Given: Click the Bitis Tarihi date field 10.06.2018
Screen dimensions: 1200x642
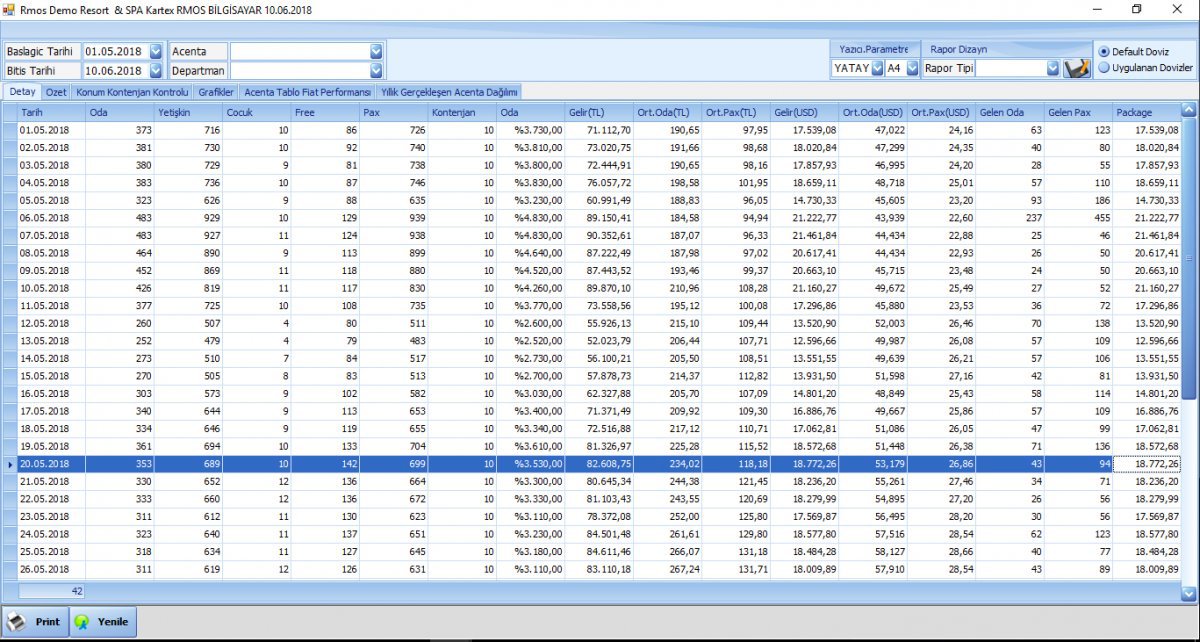Looking at the screenshot, I should (x=115, y=71).
